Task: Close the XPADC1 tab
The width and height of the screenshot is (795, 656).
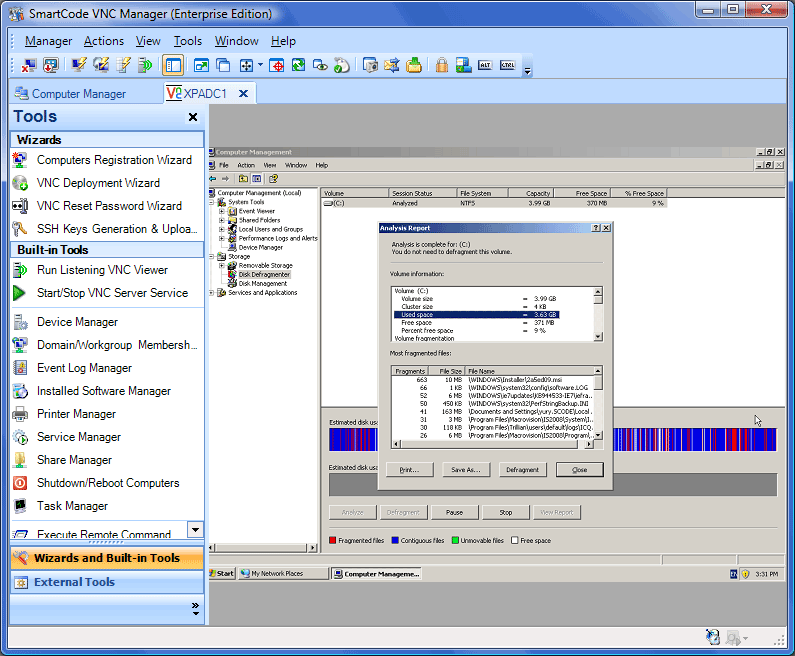Action: coord(243,94)
